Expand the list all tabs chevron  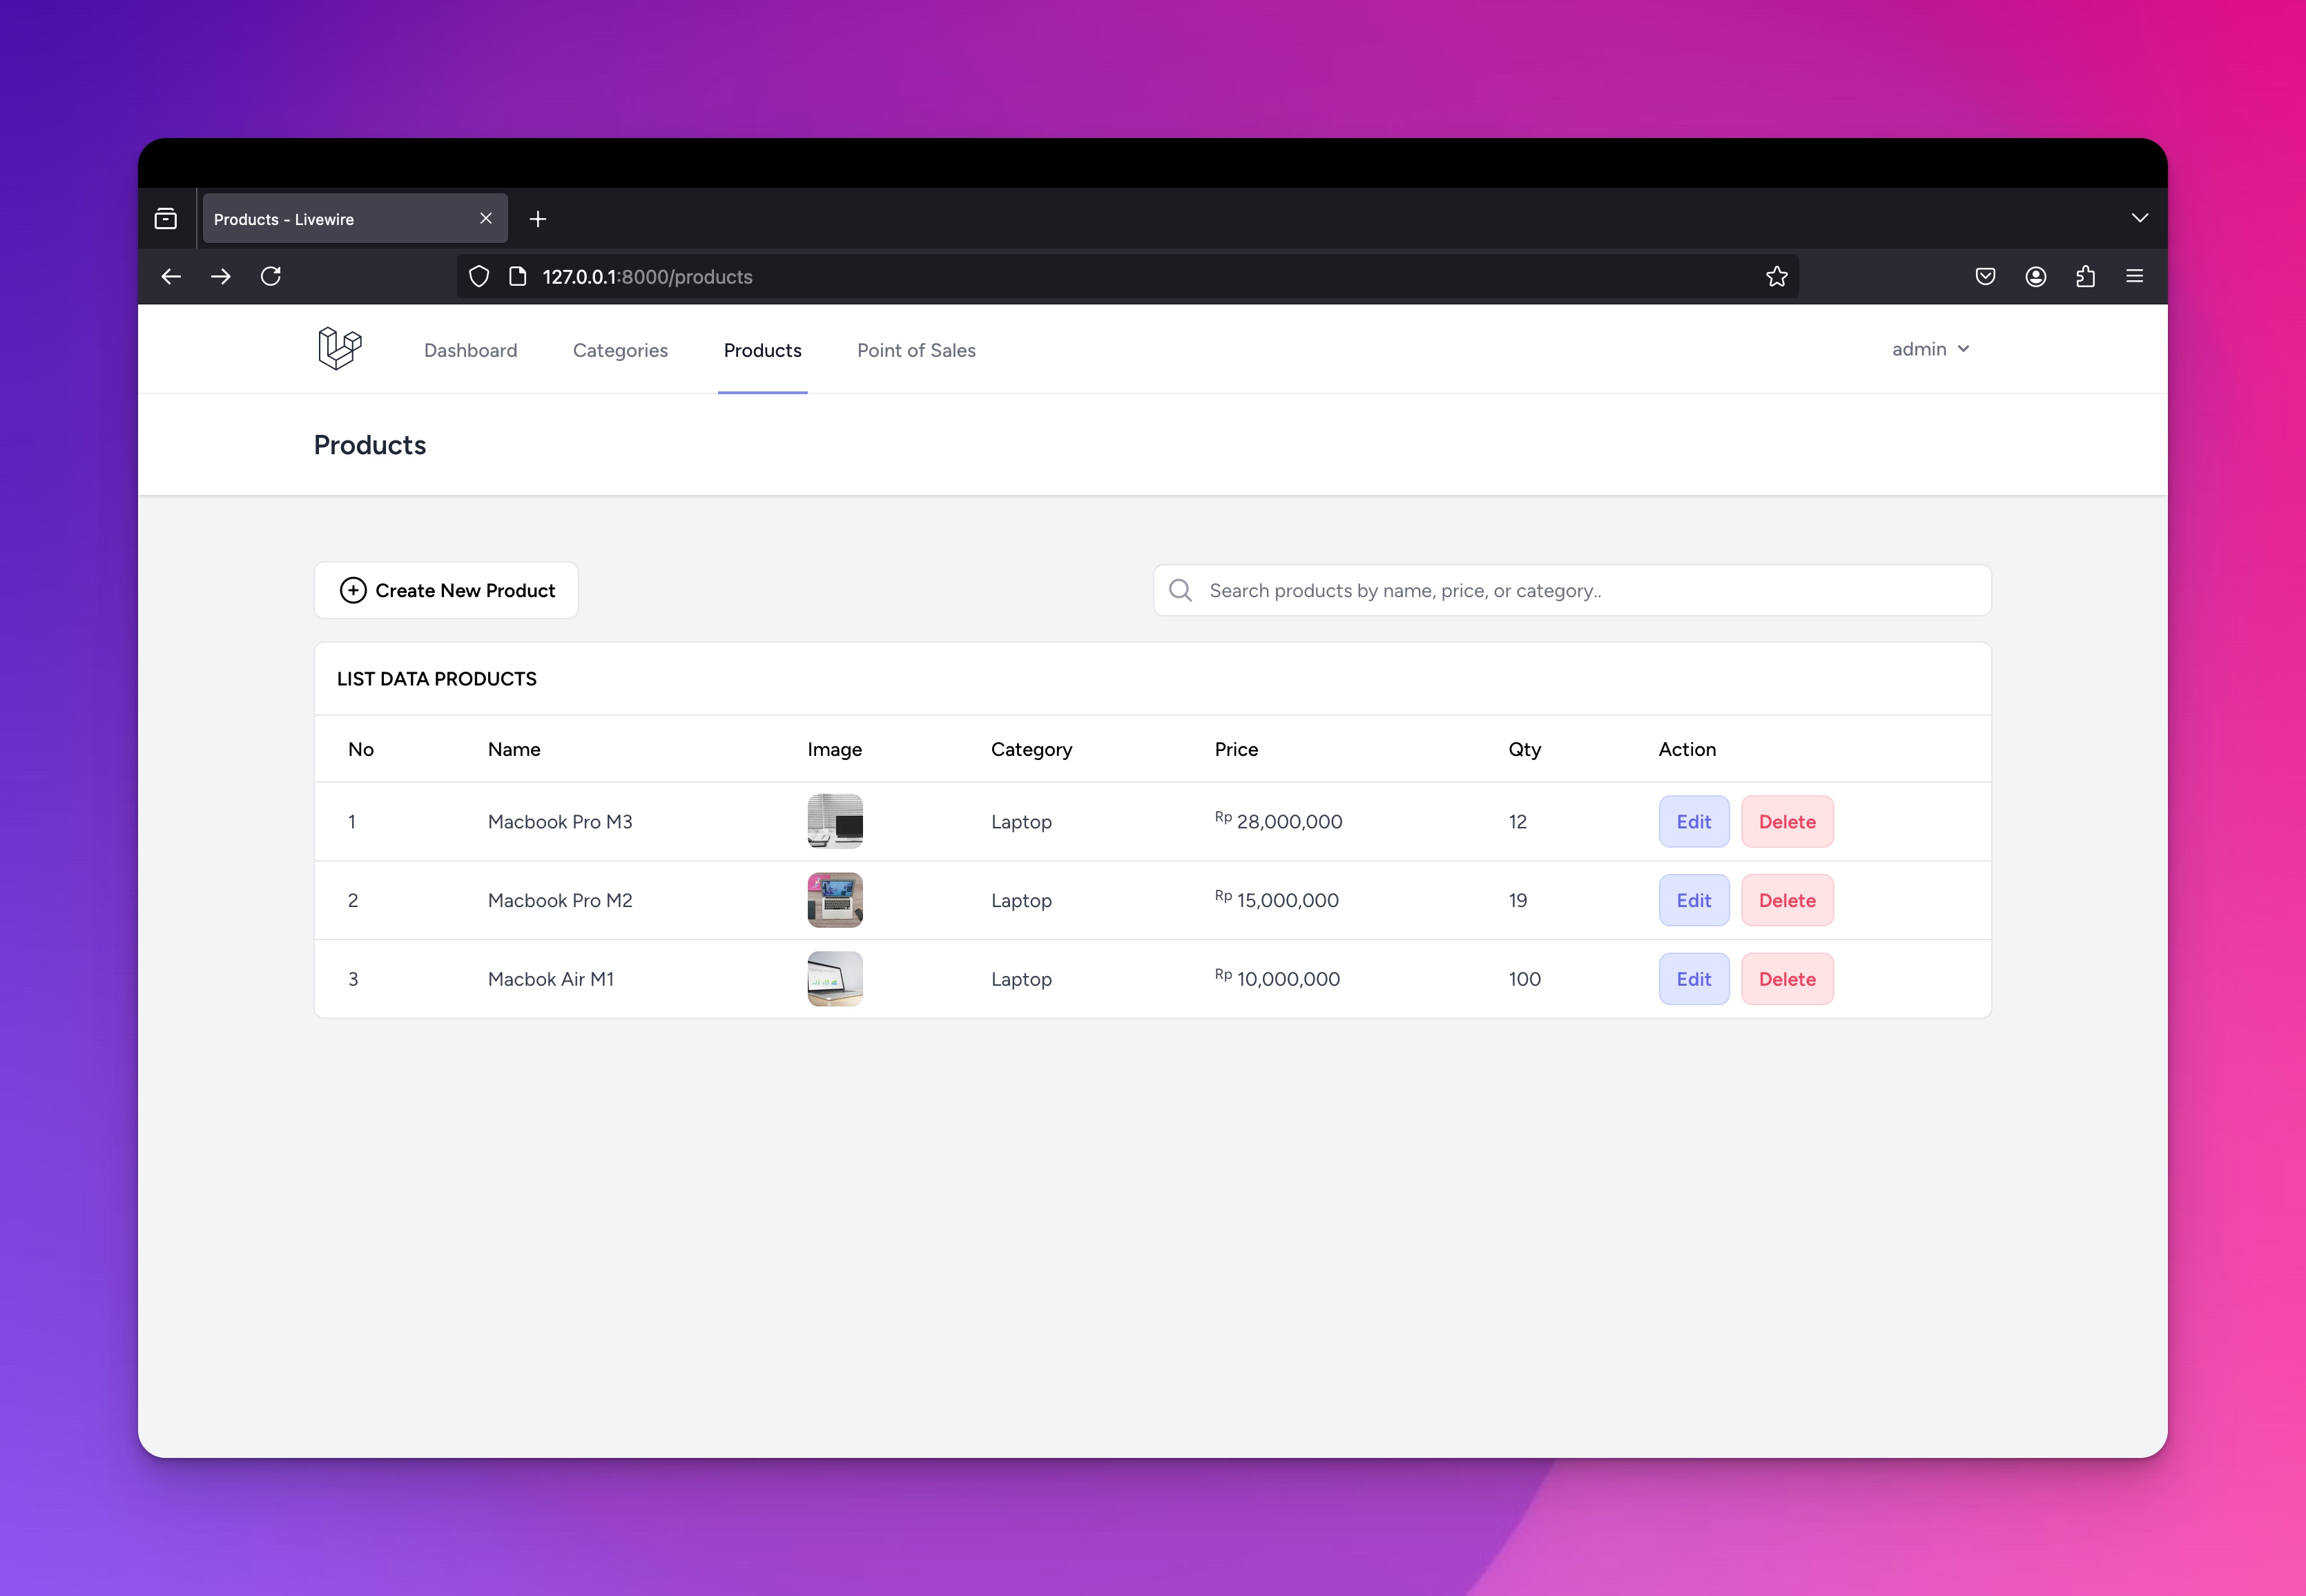(x=2139, y=218)
